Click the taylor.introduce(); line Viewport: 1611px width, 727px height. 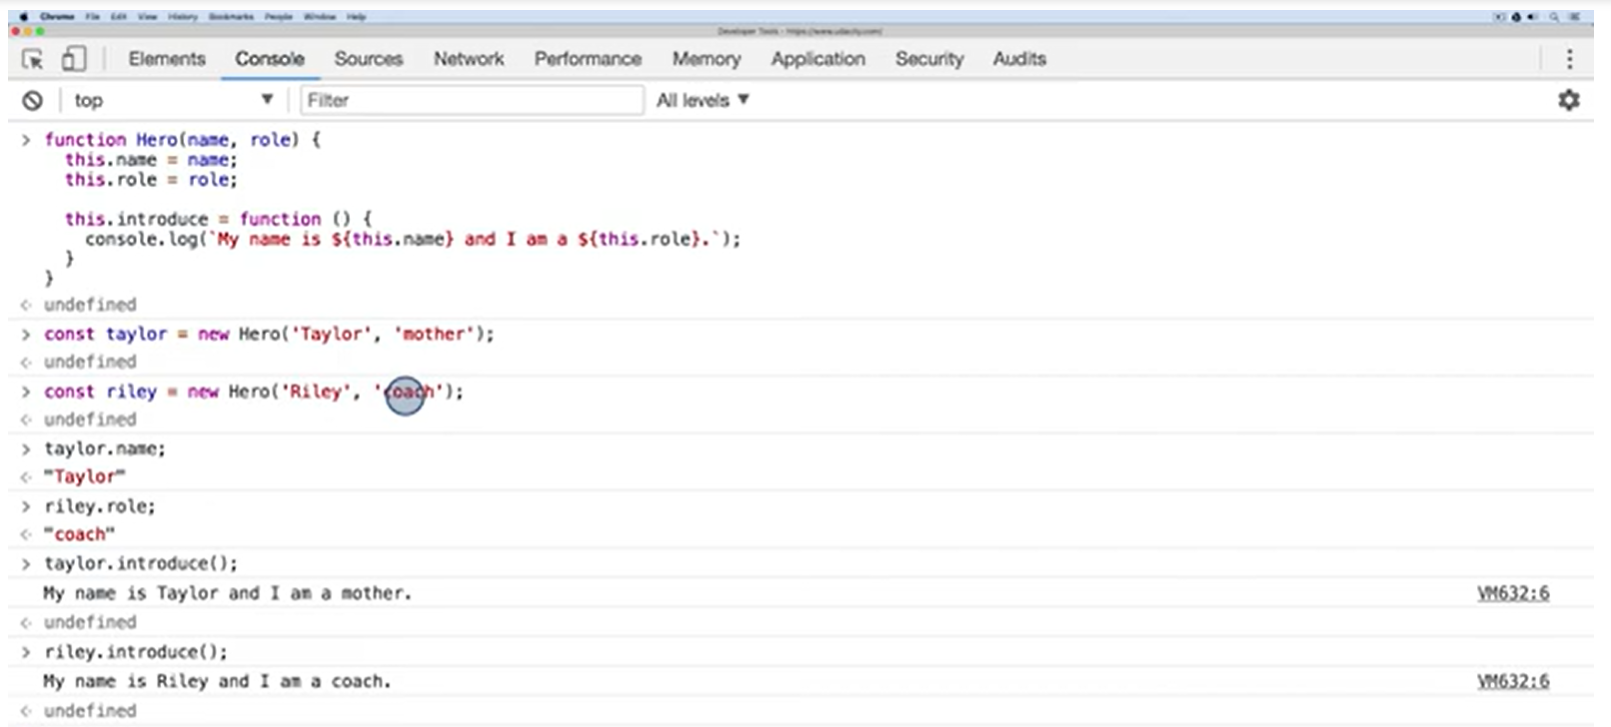click(141, 564)
